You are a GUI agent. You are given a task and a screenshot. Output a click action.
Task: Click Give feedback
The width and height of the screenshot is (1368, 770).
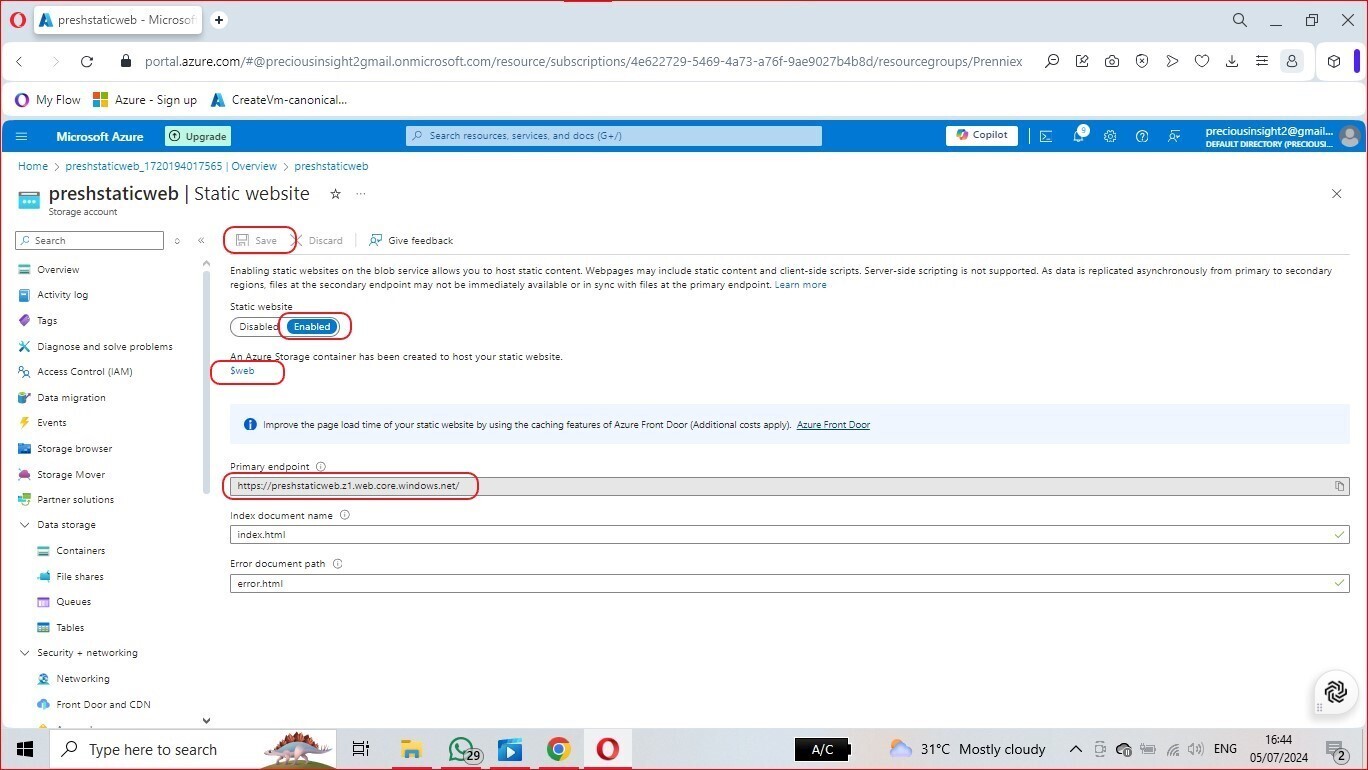[411, 240]
